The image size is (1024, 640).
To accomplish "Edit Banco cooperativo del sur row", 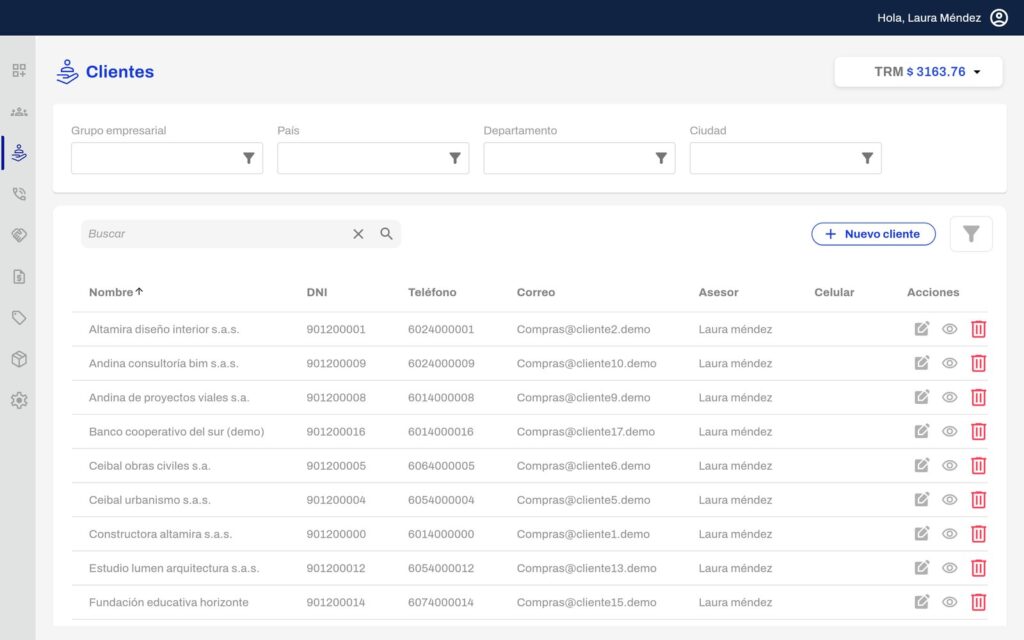I will [921, 432].
